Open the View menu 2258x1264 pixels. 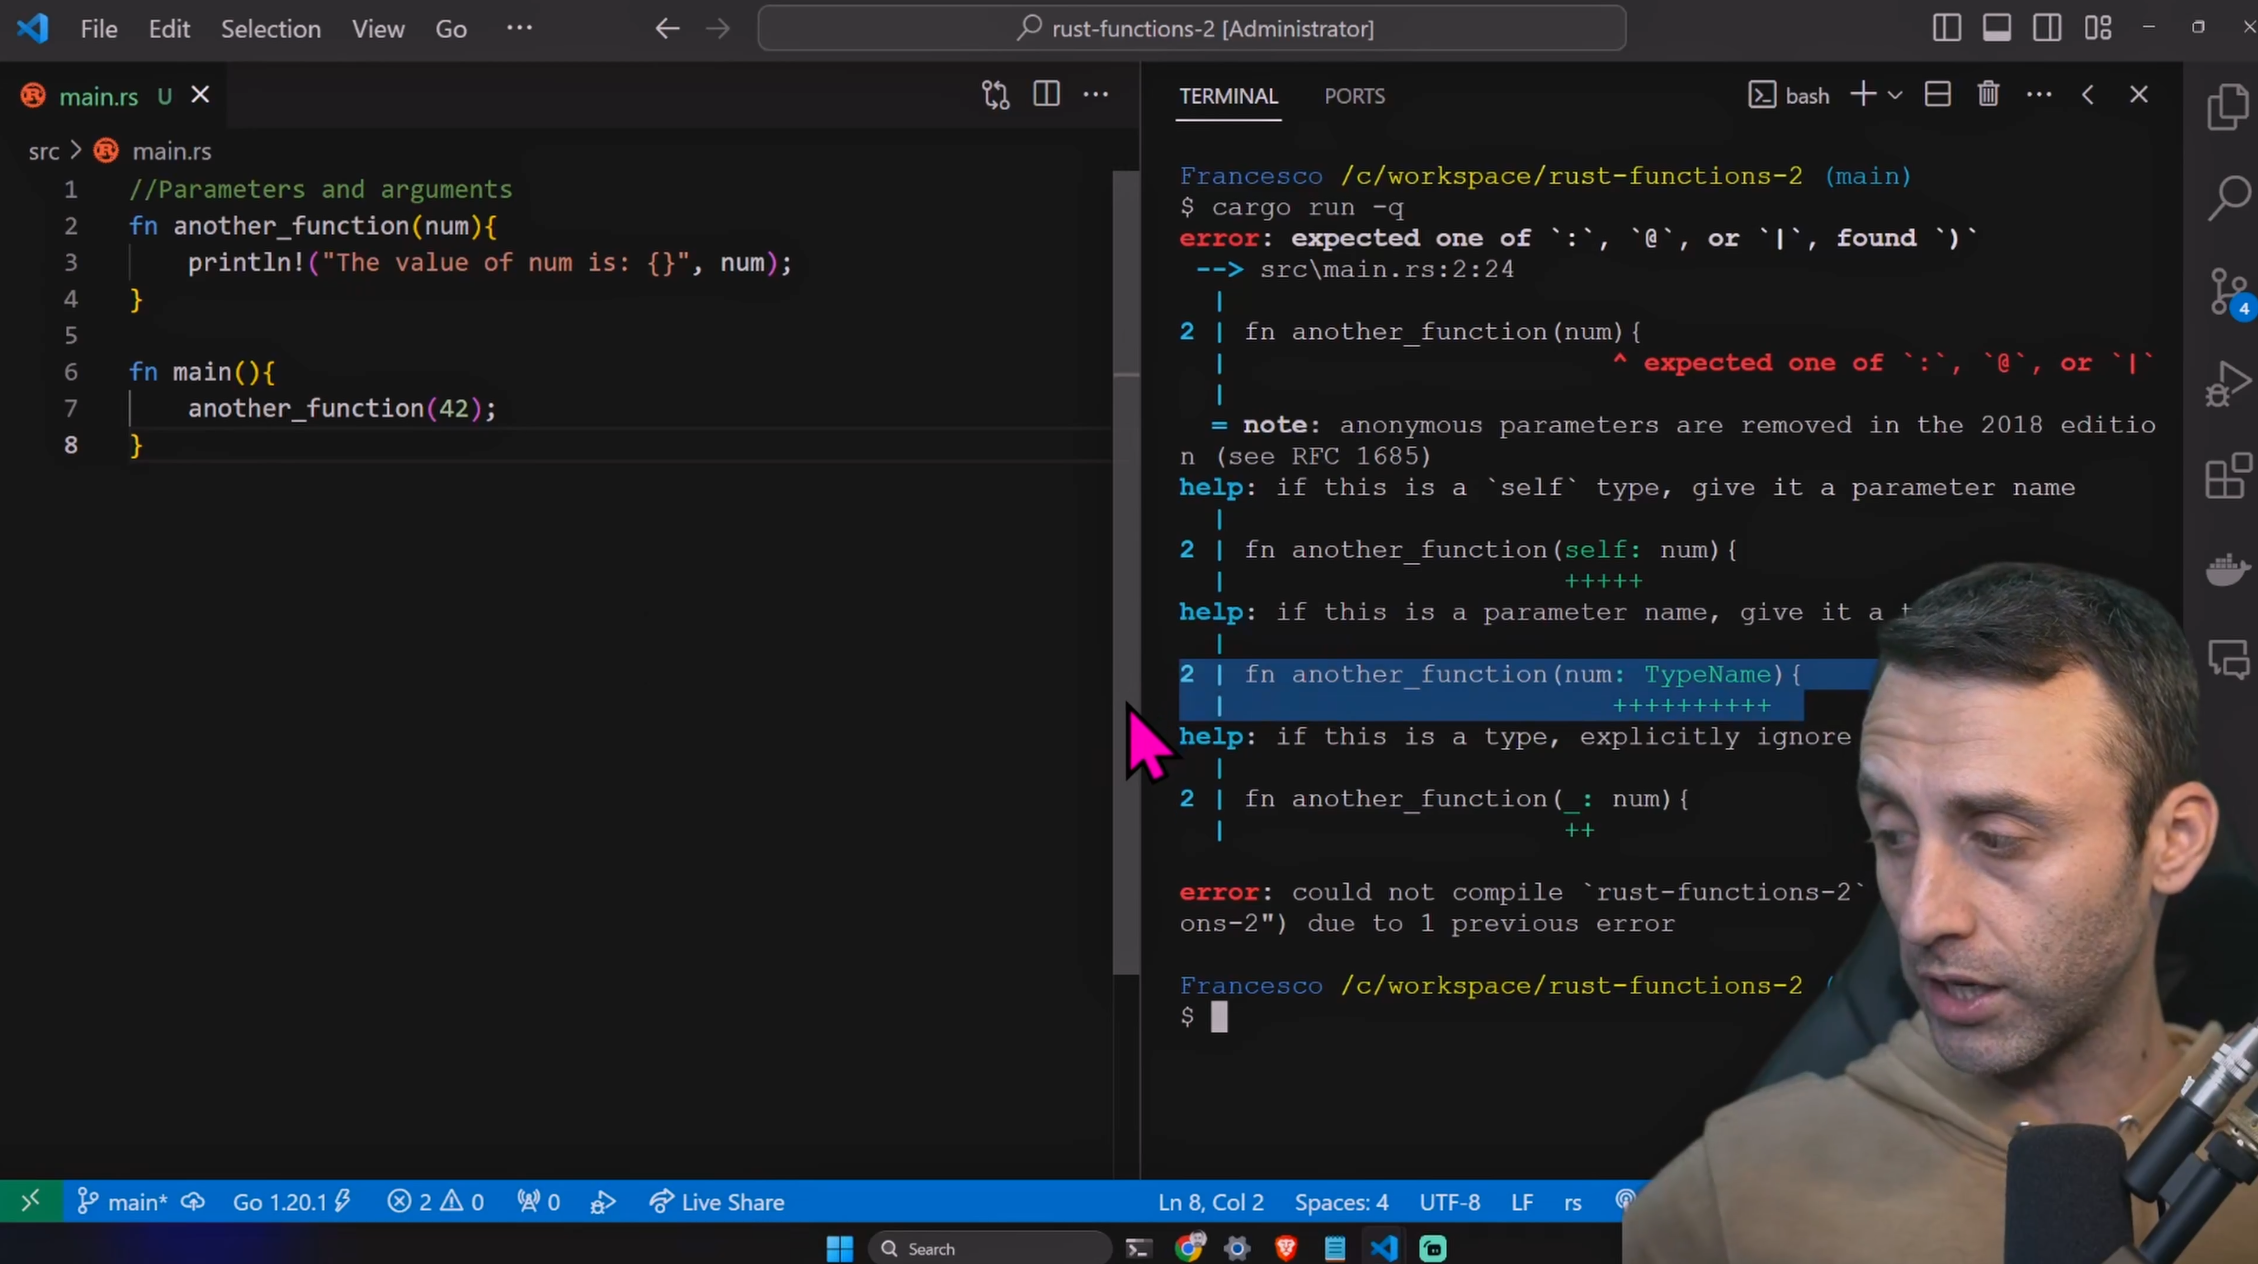pos(377,29)
